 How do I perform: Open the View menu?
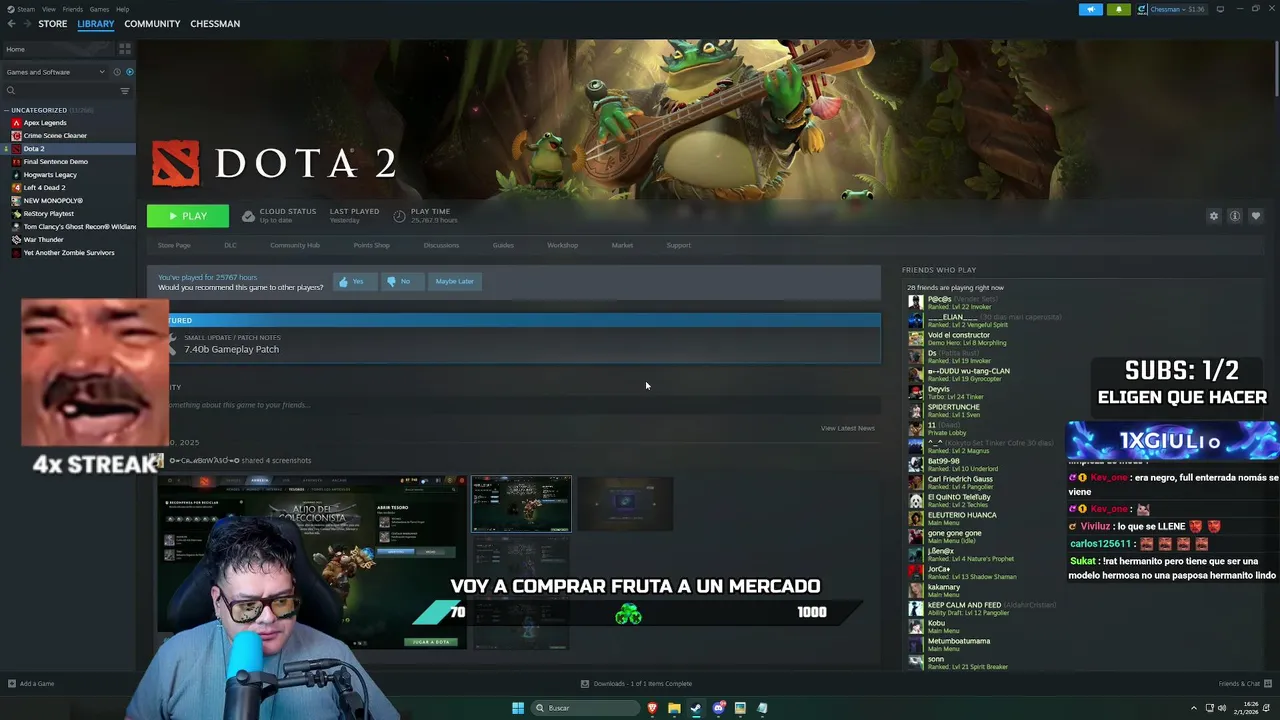[x=48, y=9]
